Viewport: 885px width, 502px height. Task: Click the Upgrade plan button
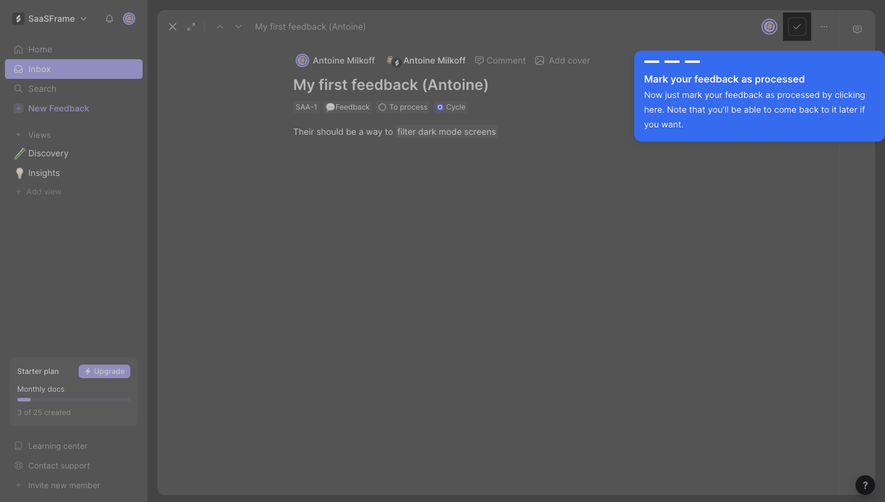[104, 371]
